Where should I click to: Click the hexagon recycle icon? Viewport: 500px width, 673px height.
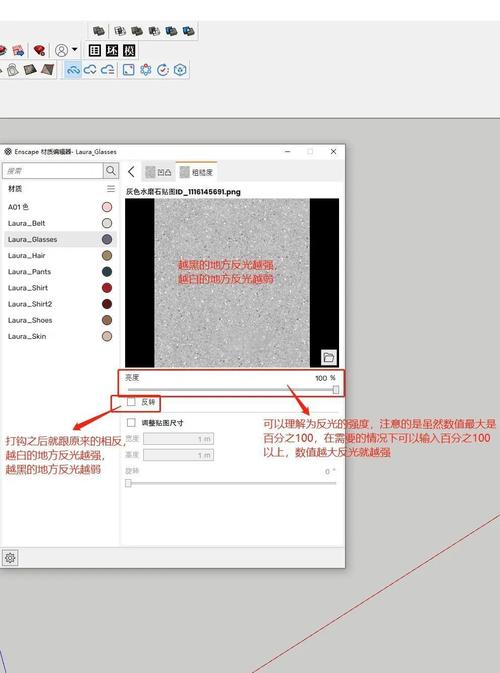click(180, 70)
